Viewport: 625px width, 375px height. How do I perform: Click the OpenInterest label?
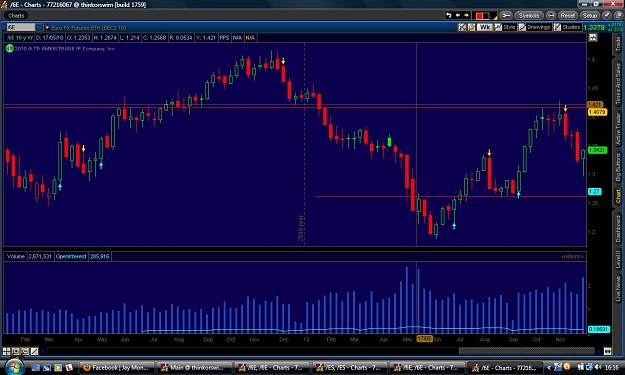tap(71, 256)
